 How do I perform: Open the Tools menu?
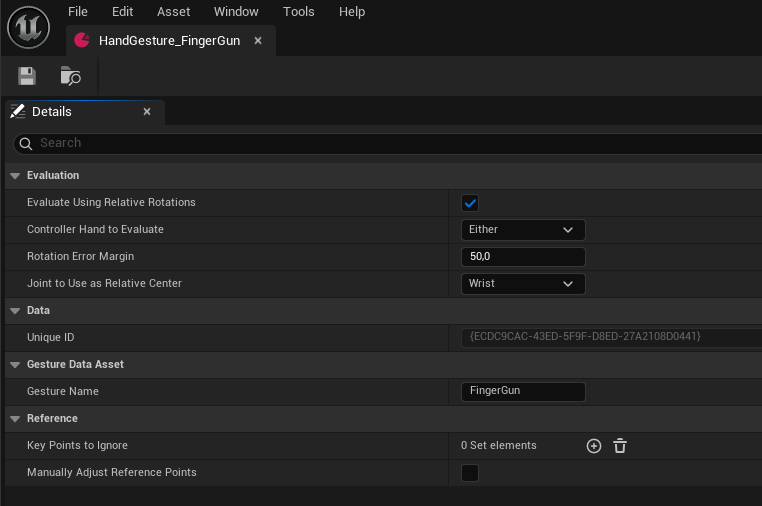click(x=298, y=12)
